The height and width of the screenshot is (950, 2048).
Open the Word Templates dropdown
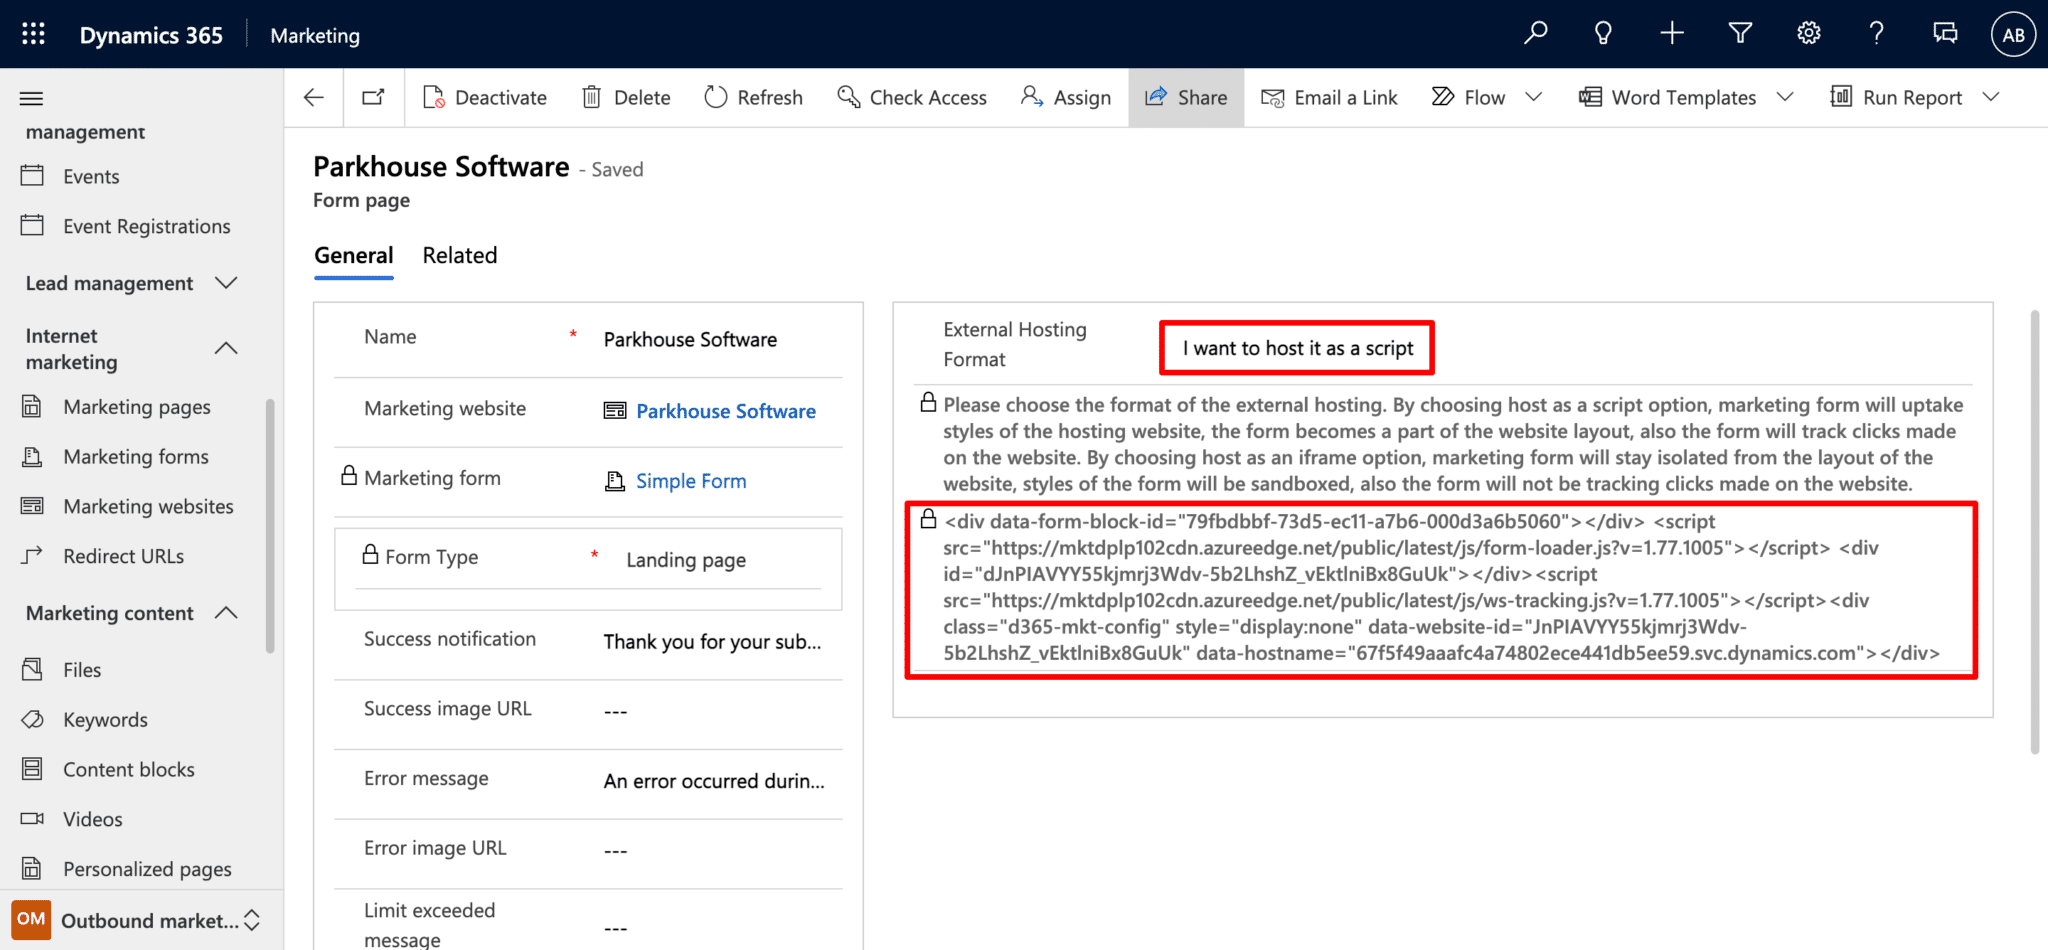click(1787, 97)
